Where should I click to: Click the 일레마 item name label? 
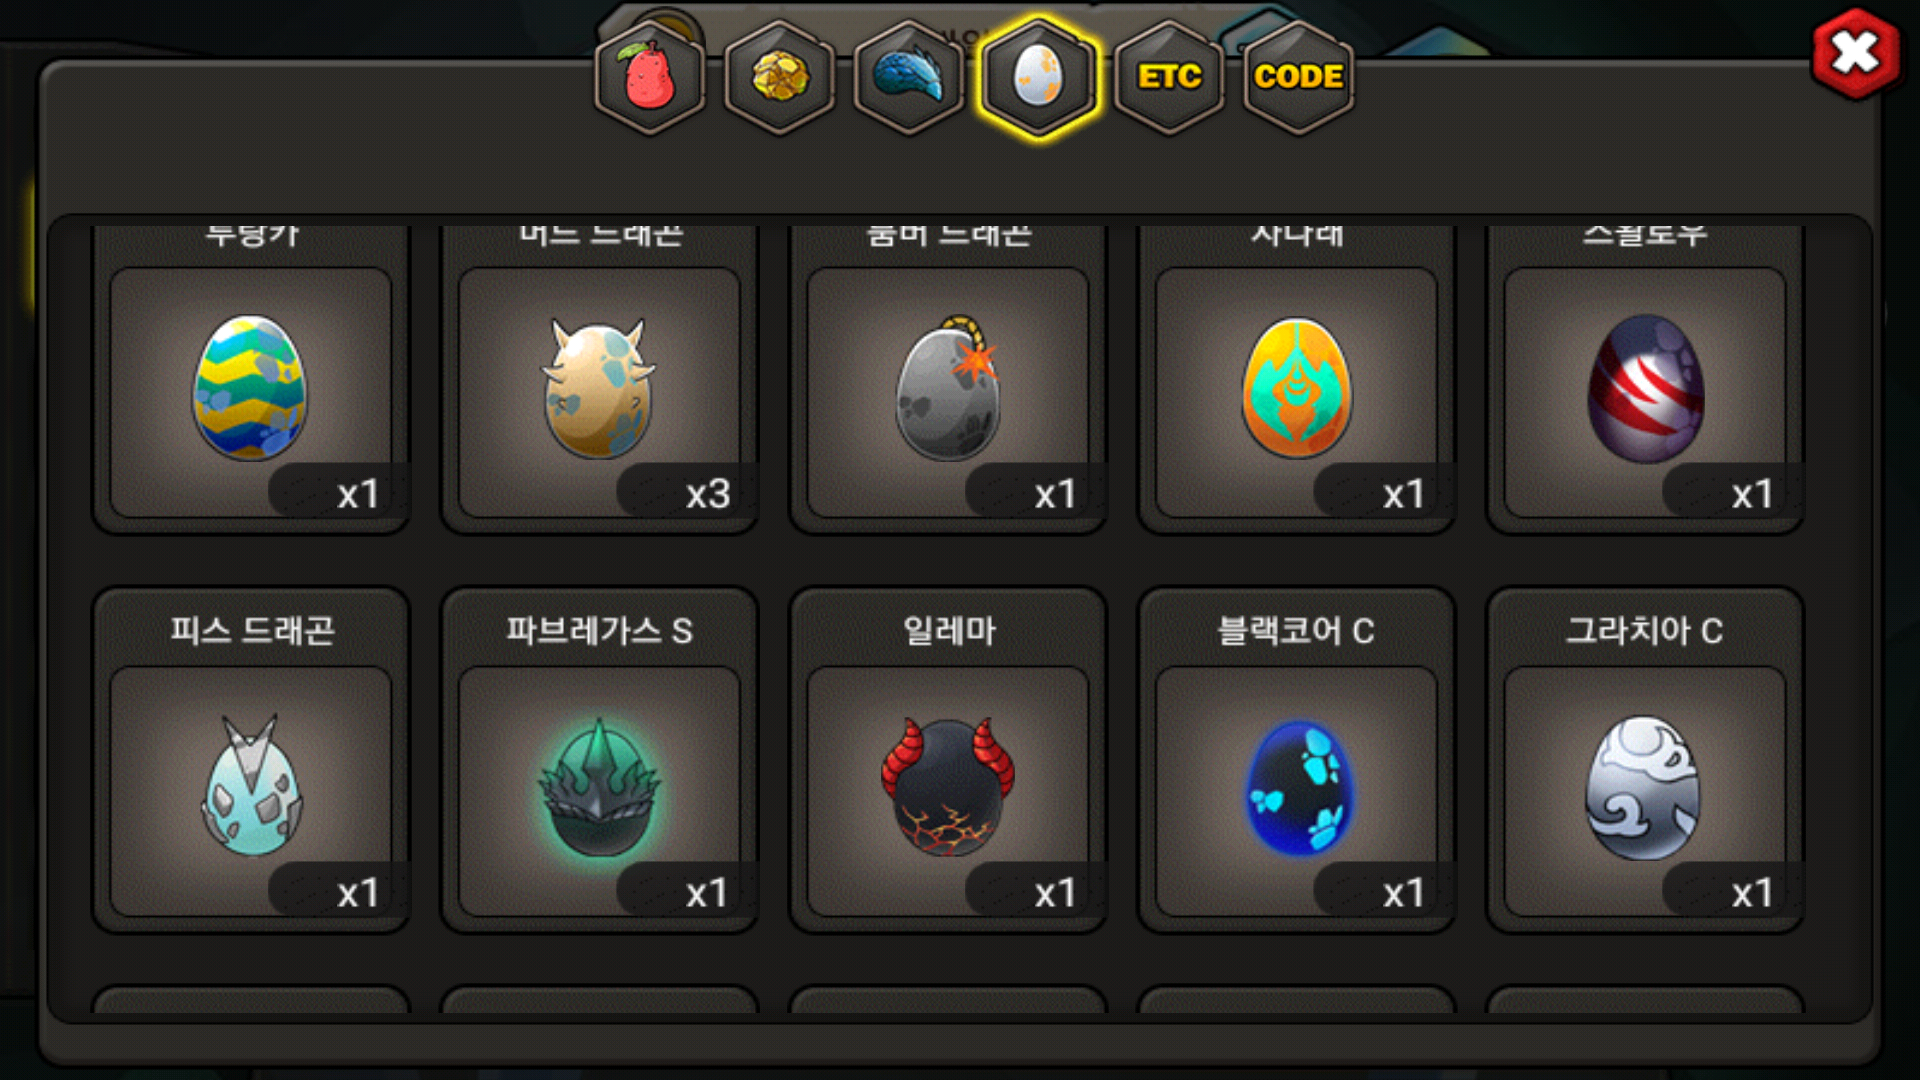tap(949, 631)
